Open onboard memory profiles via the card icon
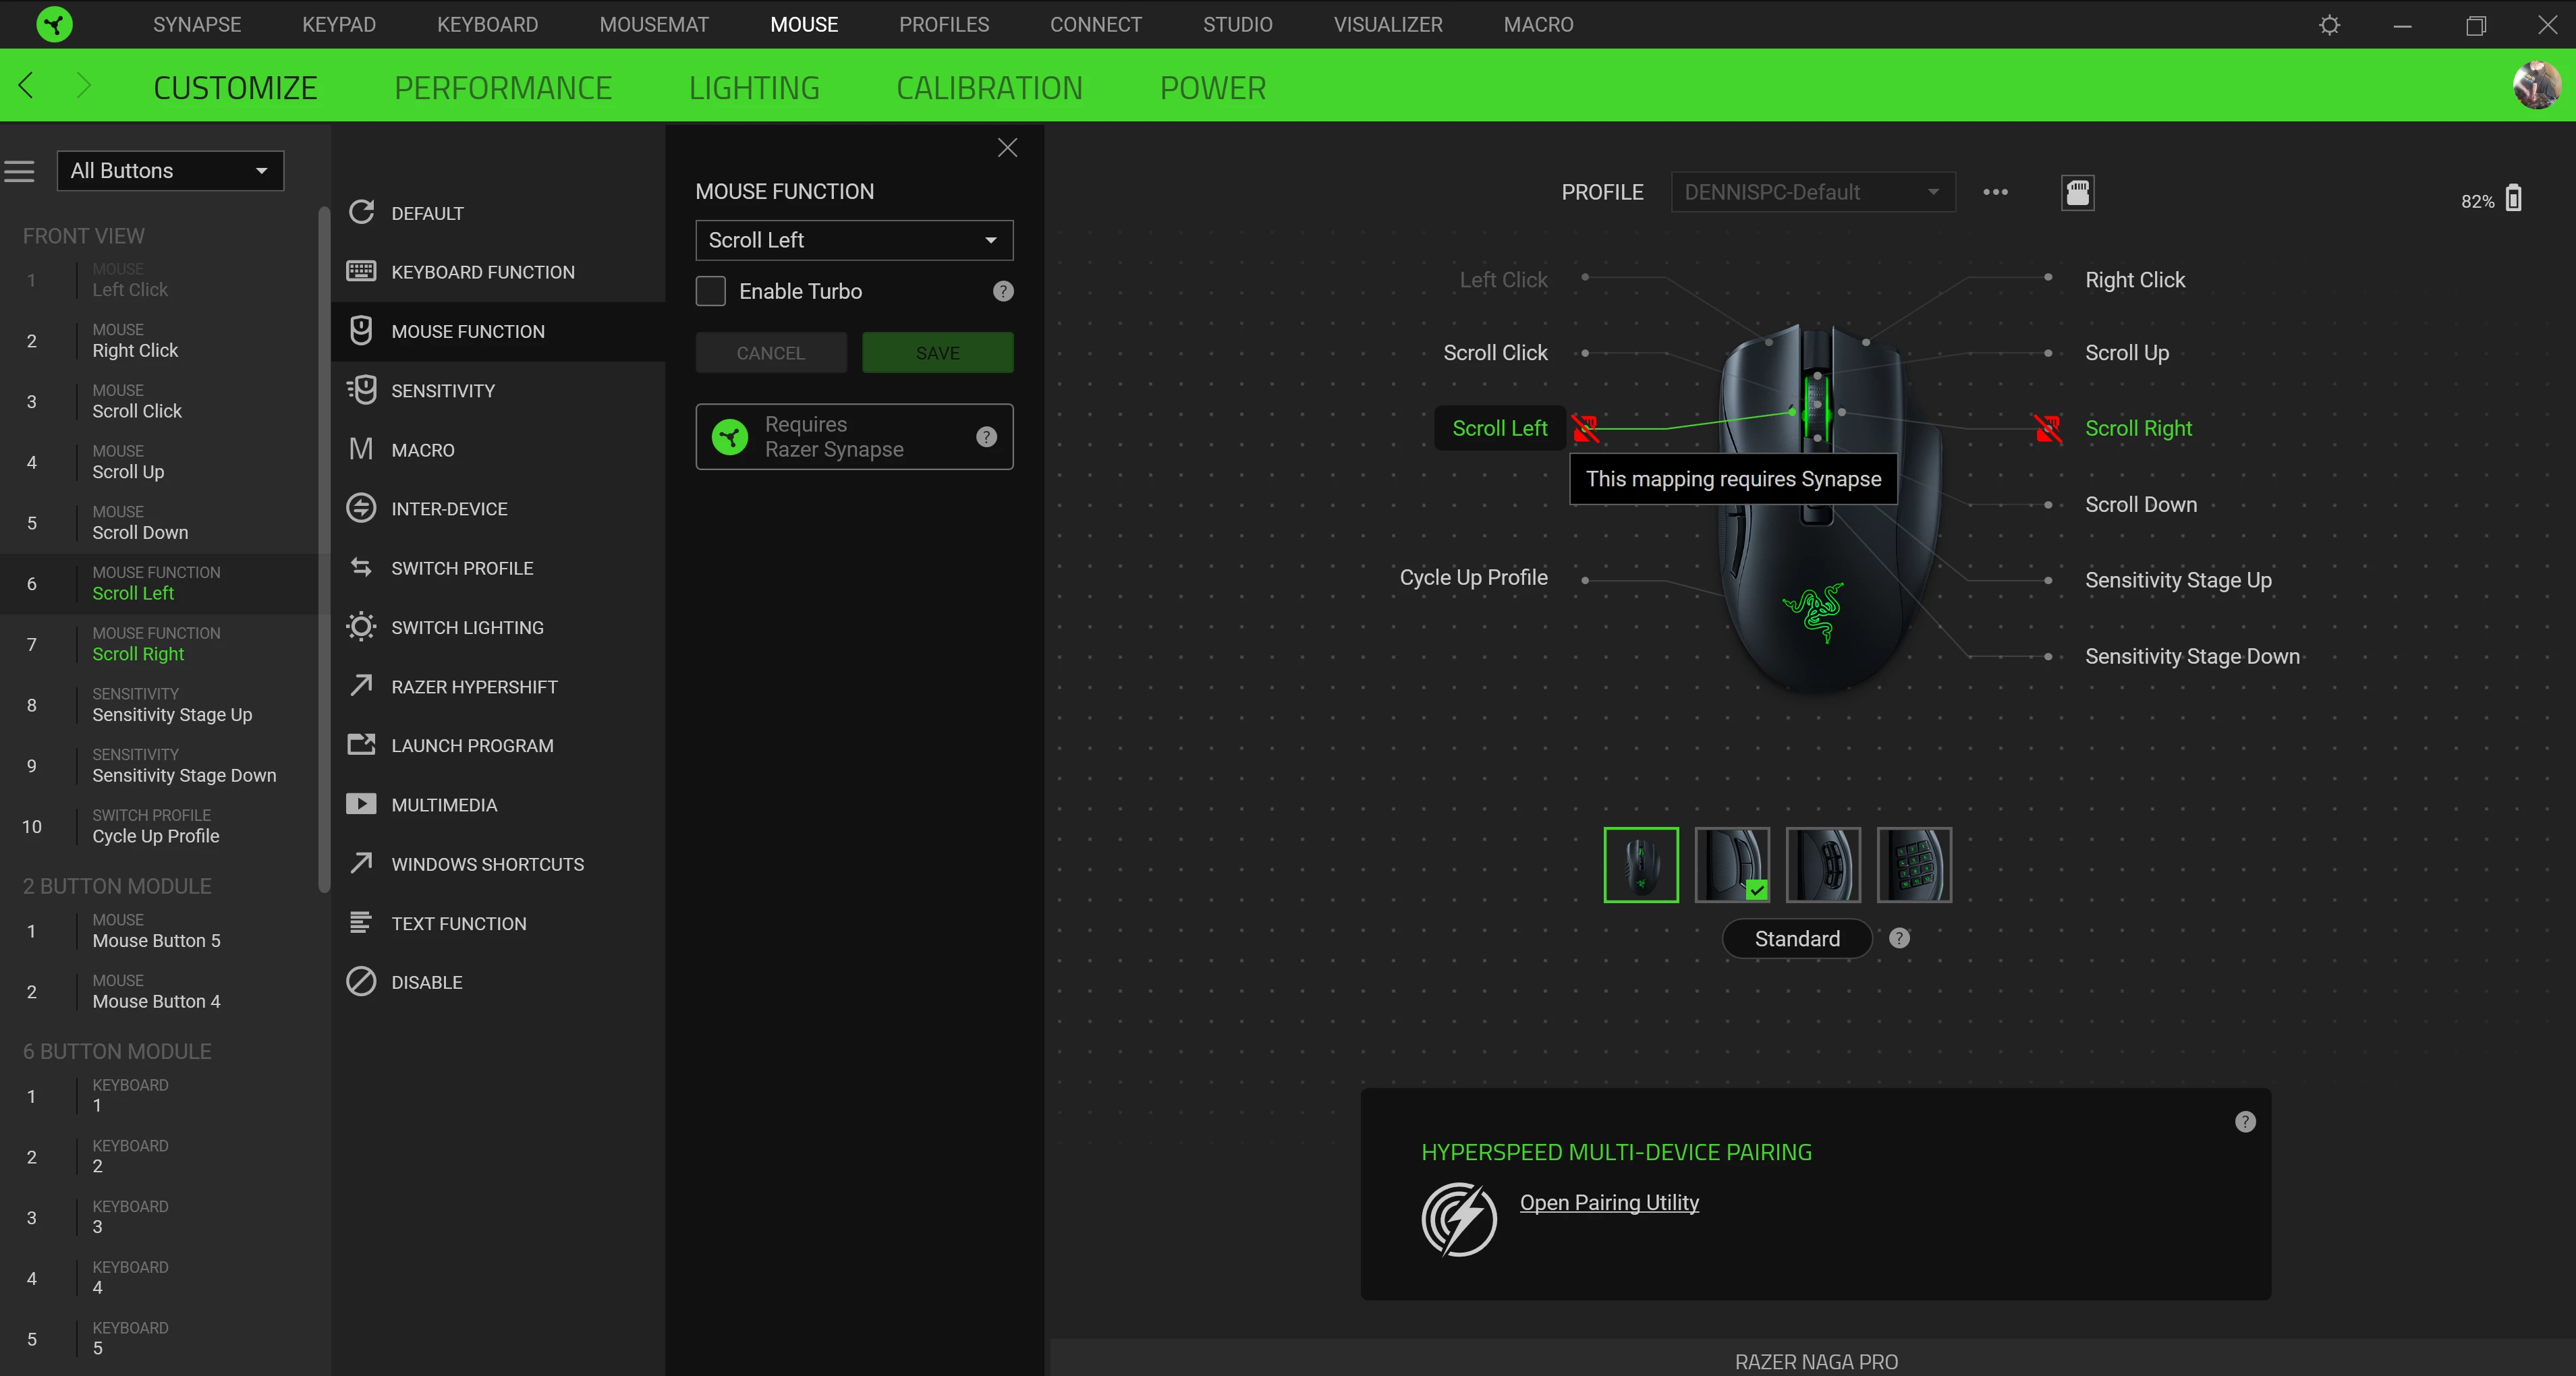The height and width of the screenshot is (1376, 2576). coord(2078,192)
